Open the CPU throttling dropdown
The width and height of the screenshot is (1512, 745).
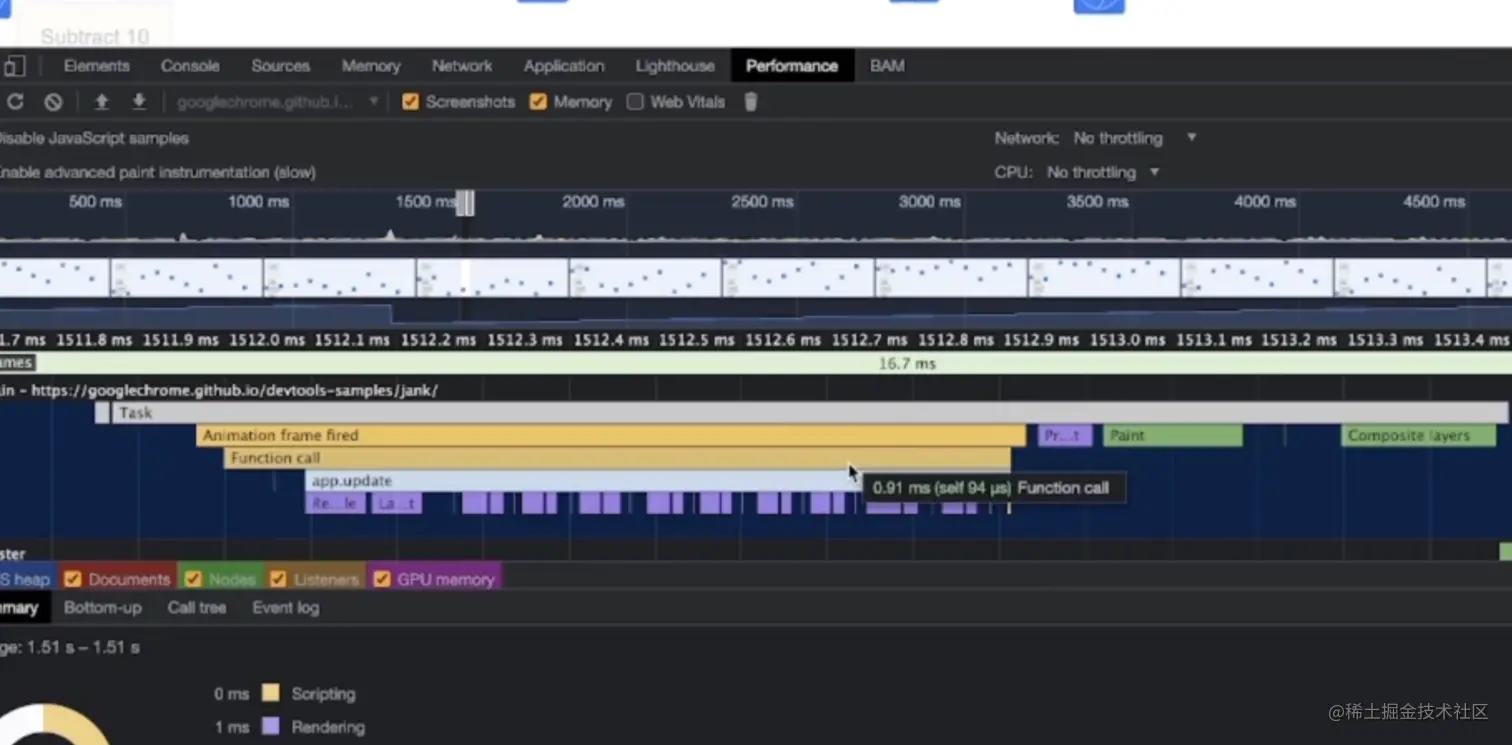click(x=1103, y=172)
